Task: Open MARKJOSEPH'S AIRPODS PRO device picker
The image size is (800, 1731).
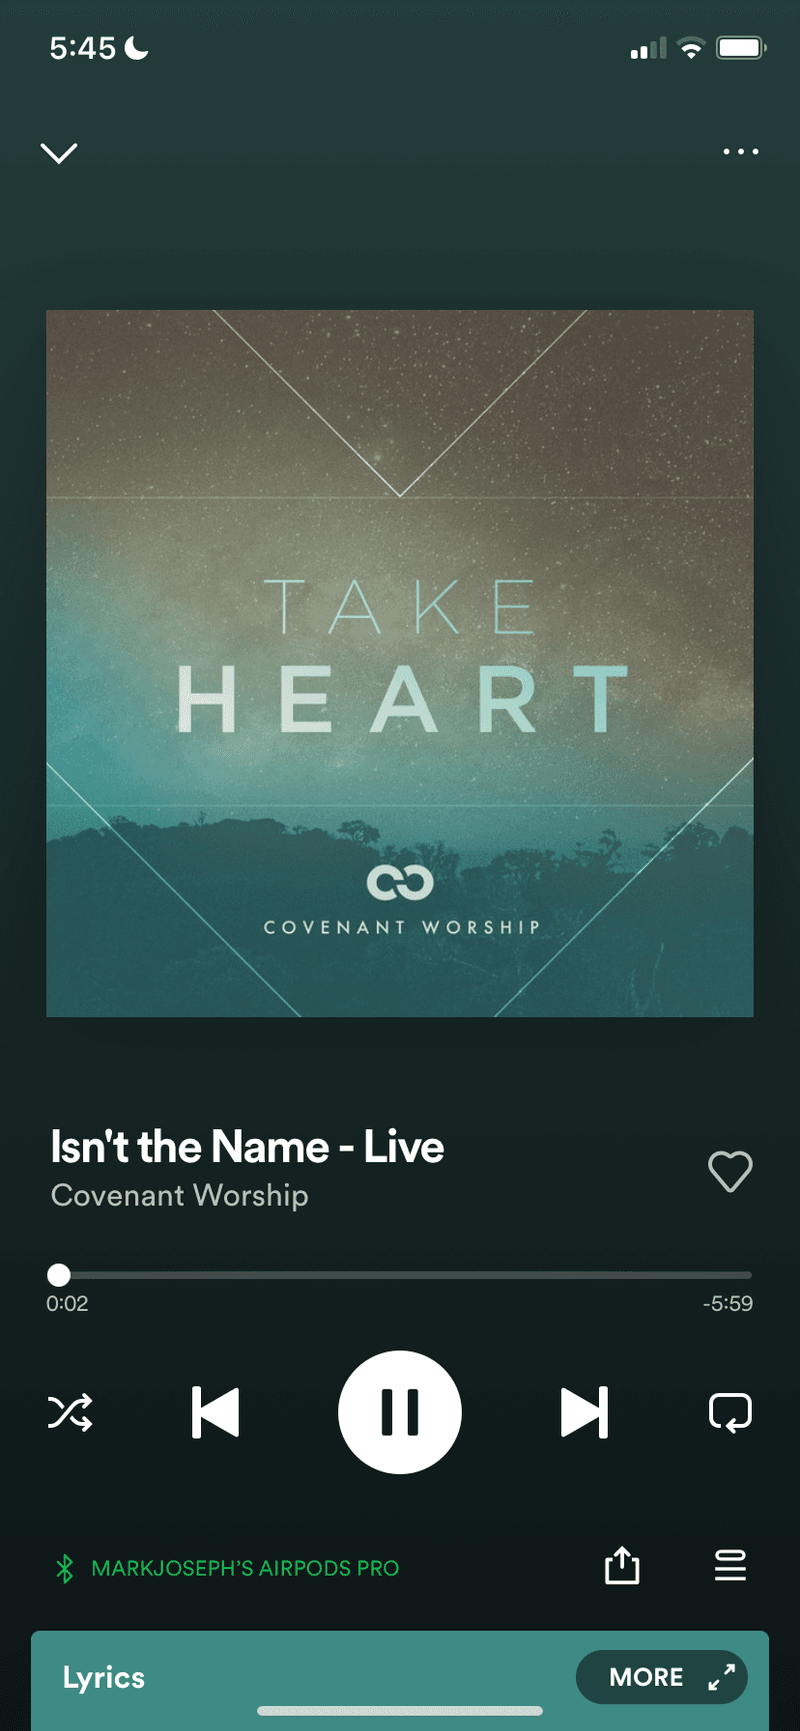Action: click(245, 1568)
